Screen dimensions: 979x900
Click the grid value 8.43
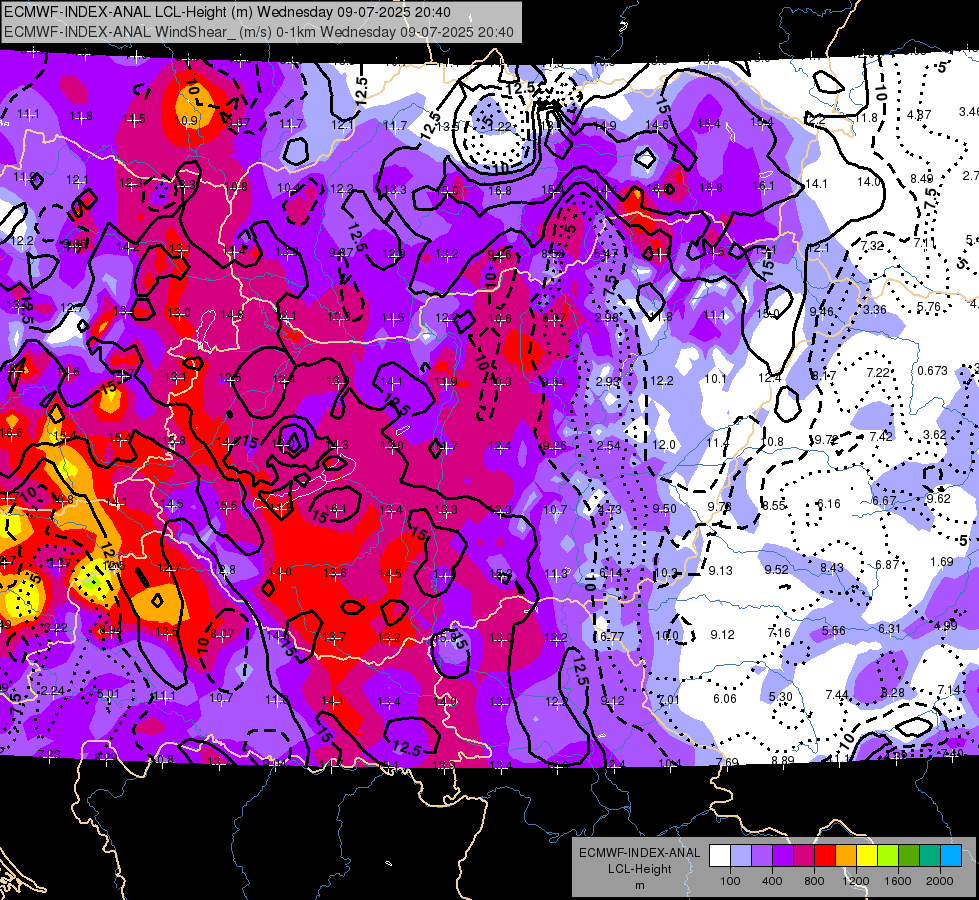(832, 567)
